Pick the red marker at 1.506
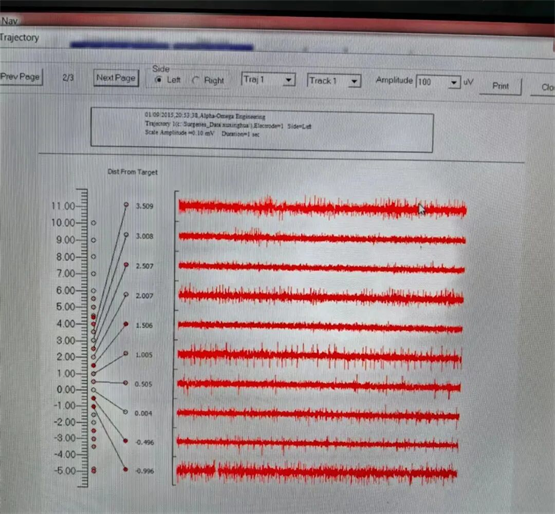This screenshot has width=555, height=514. (126, 324)
